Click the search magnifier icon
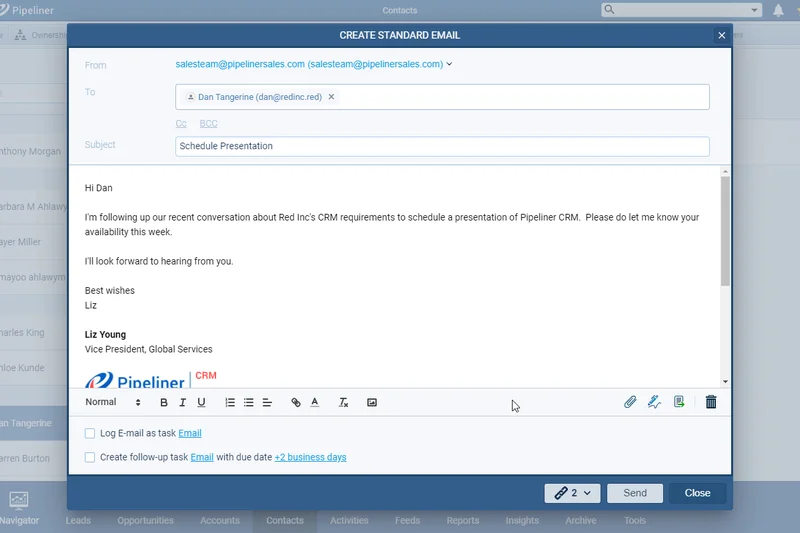This screenshot has width=800, height=533. tap(609, 10)
